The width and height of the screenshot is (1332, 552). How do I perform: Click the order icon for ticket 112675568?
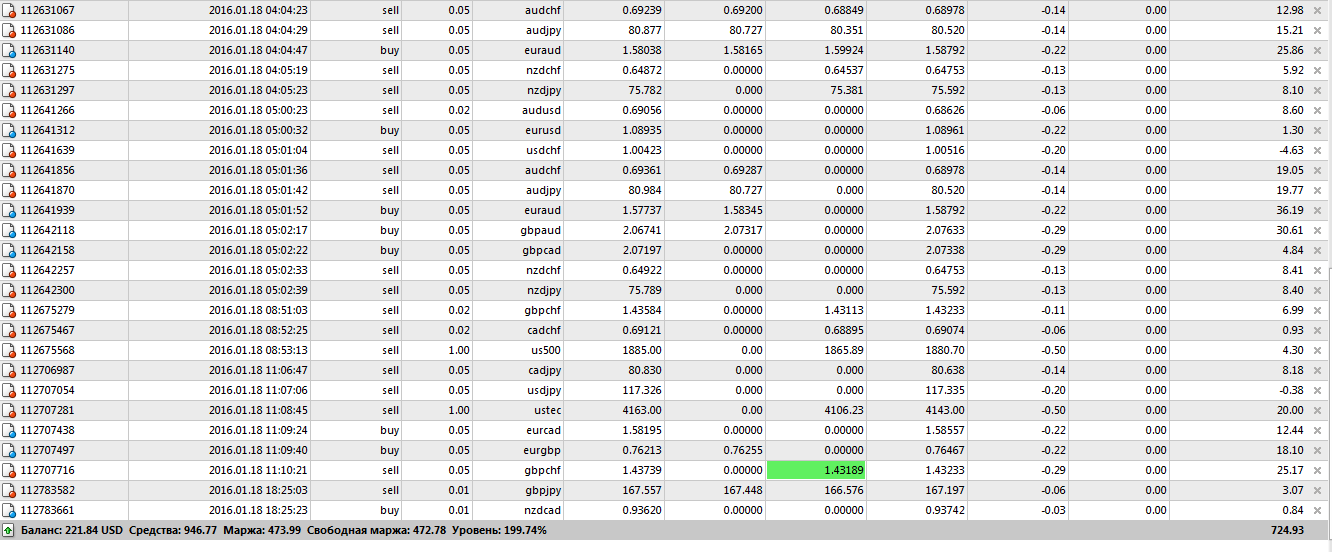pyautogui.click(x=9, y=350)
